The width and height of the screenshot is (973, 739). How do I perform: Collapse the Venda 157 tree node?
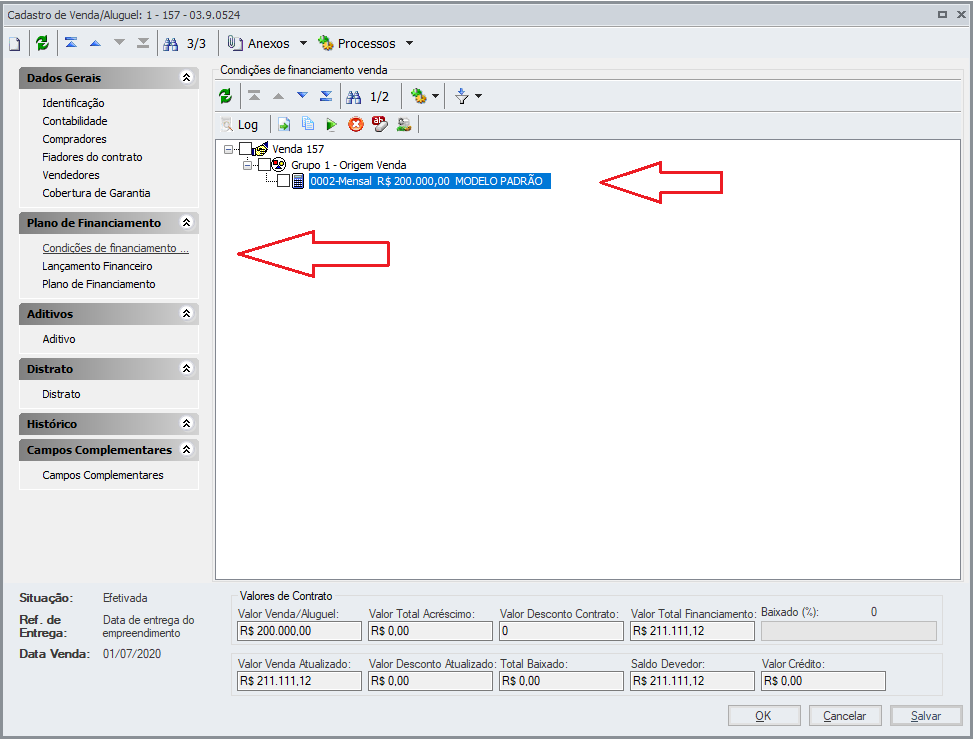(228, 150)
